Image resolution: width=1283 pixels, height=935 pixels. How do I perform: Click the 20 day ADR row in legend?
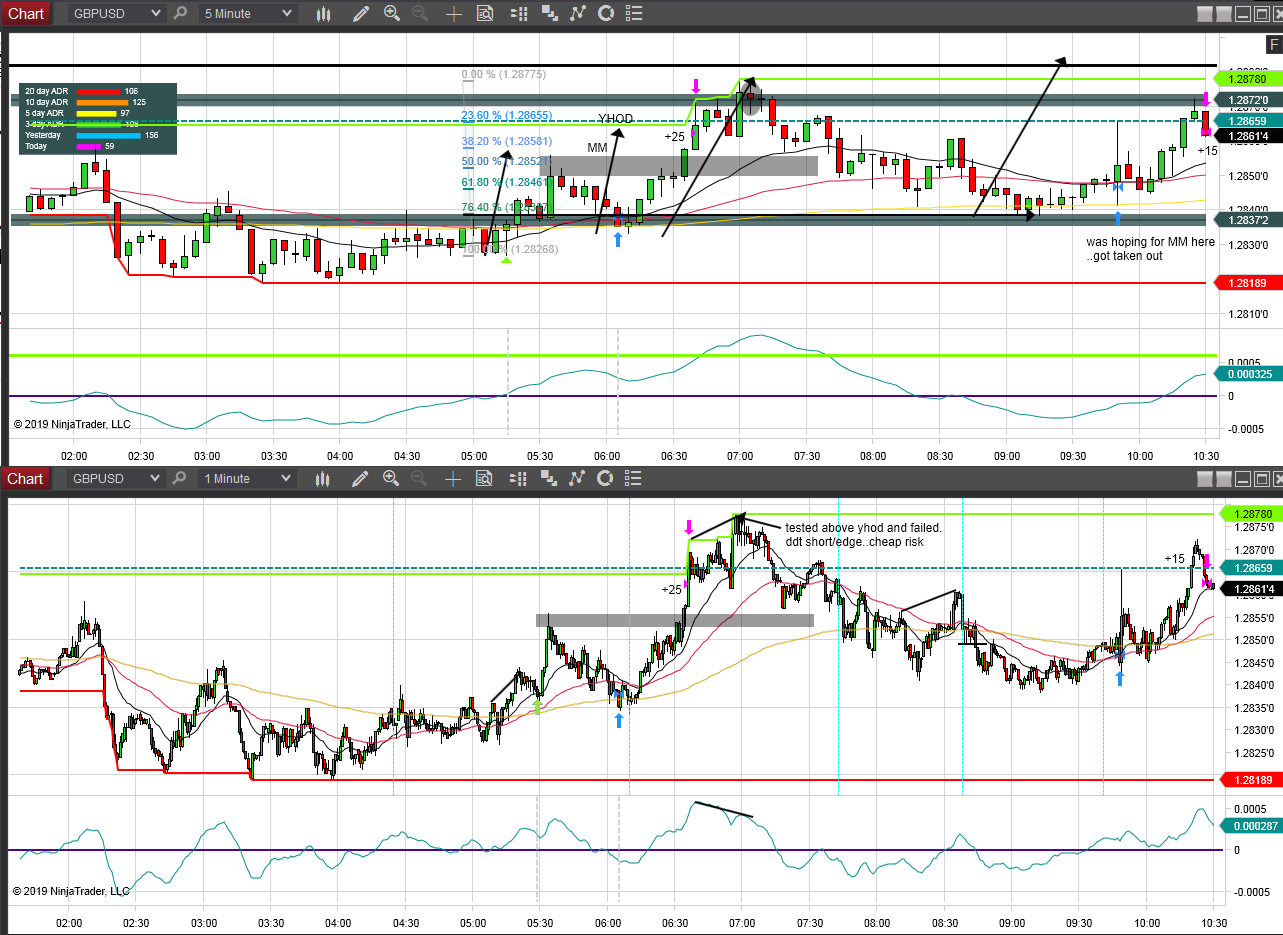coord(98,91)
